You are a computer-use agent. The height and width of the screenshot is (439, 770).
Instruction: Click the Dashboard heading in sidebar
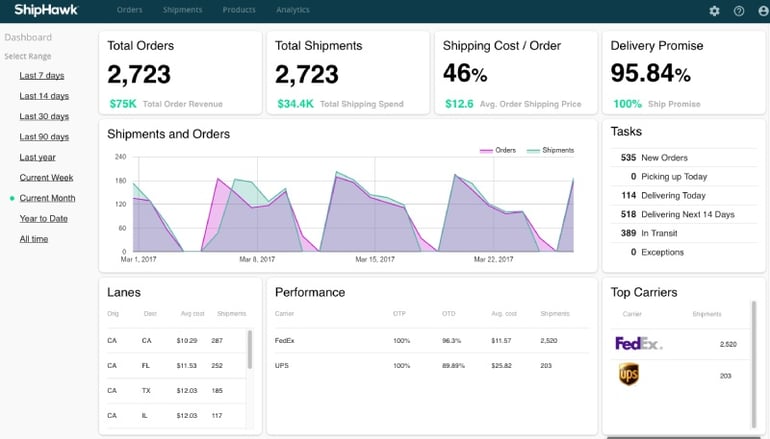(x=28, y=37)
